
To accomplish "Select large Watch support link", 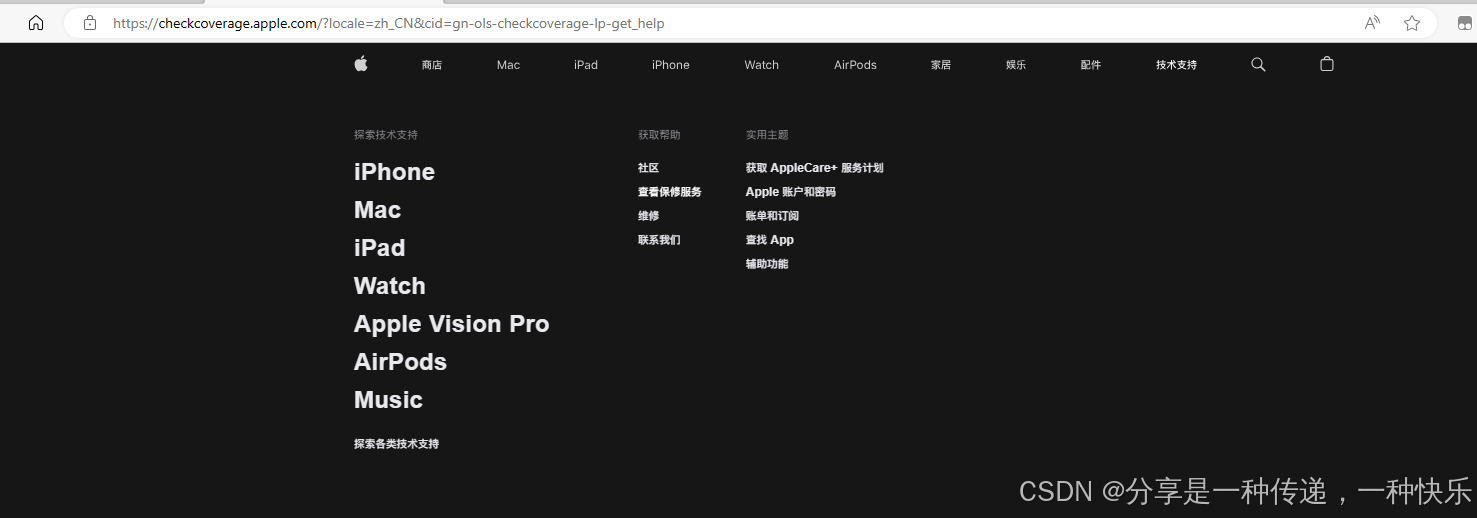I will [x=389, y=286].
